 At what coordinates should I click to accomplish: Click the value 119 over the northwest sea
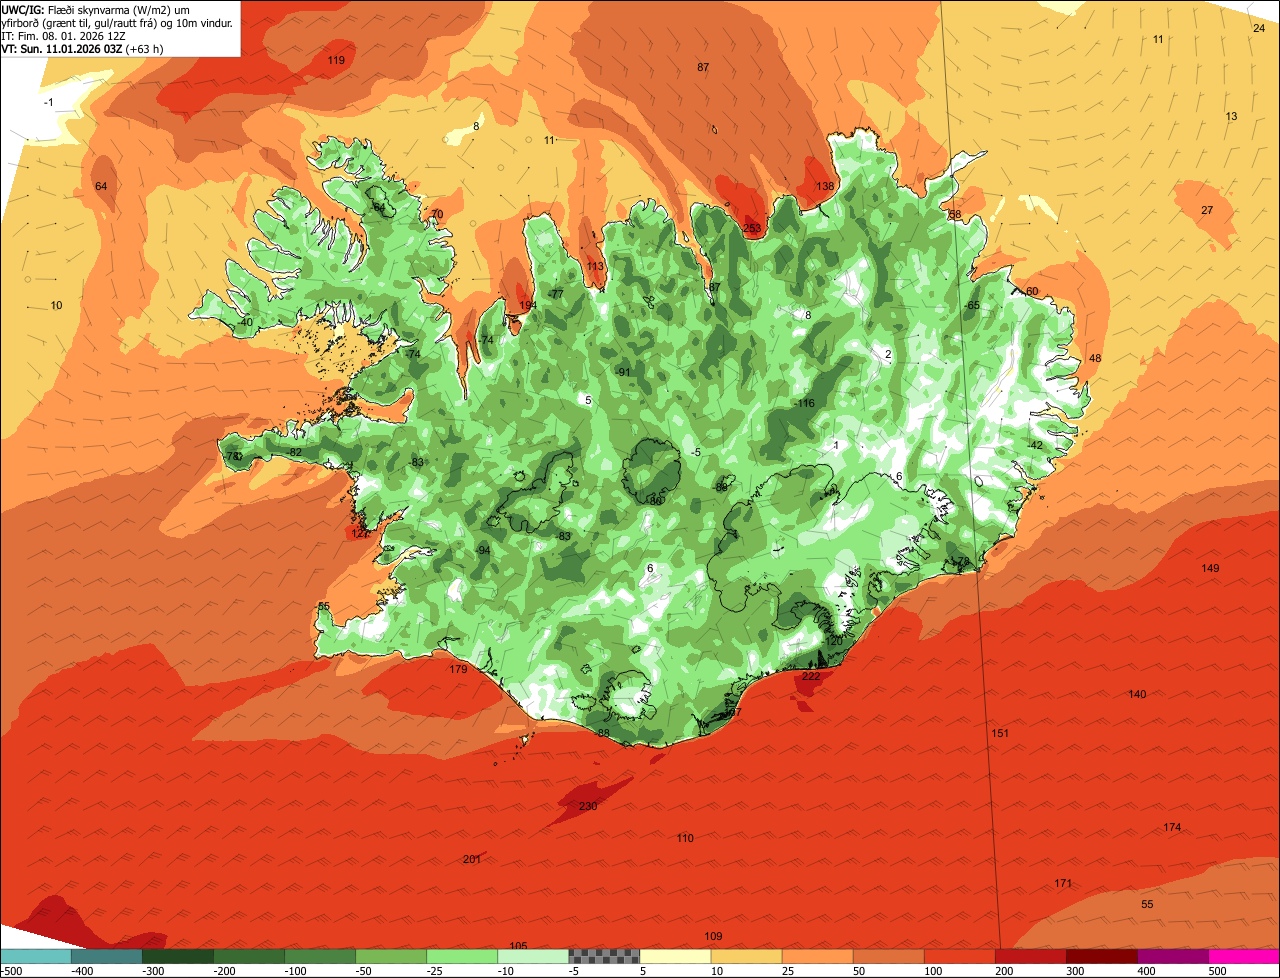(336, 60)
